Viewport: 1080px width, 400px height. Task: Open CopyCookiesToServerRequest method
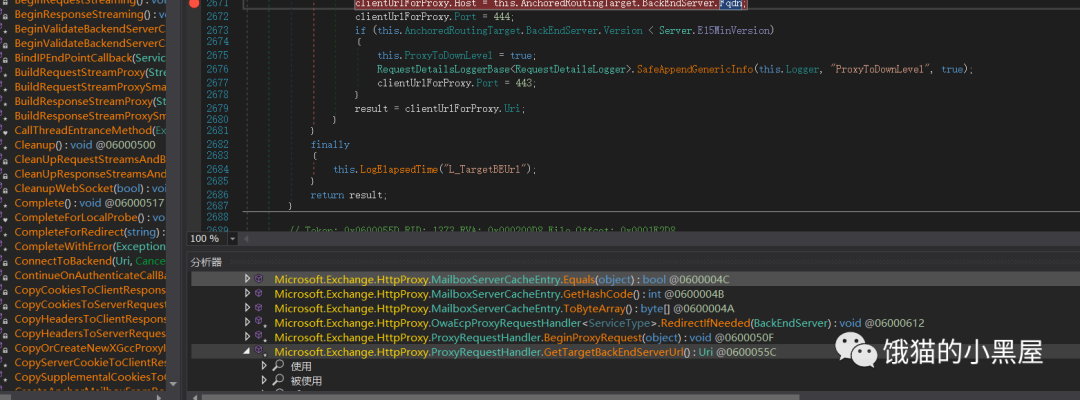pos(90,304)
